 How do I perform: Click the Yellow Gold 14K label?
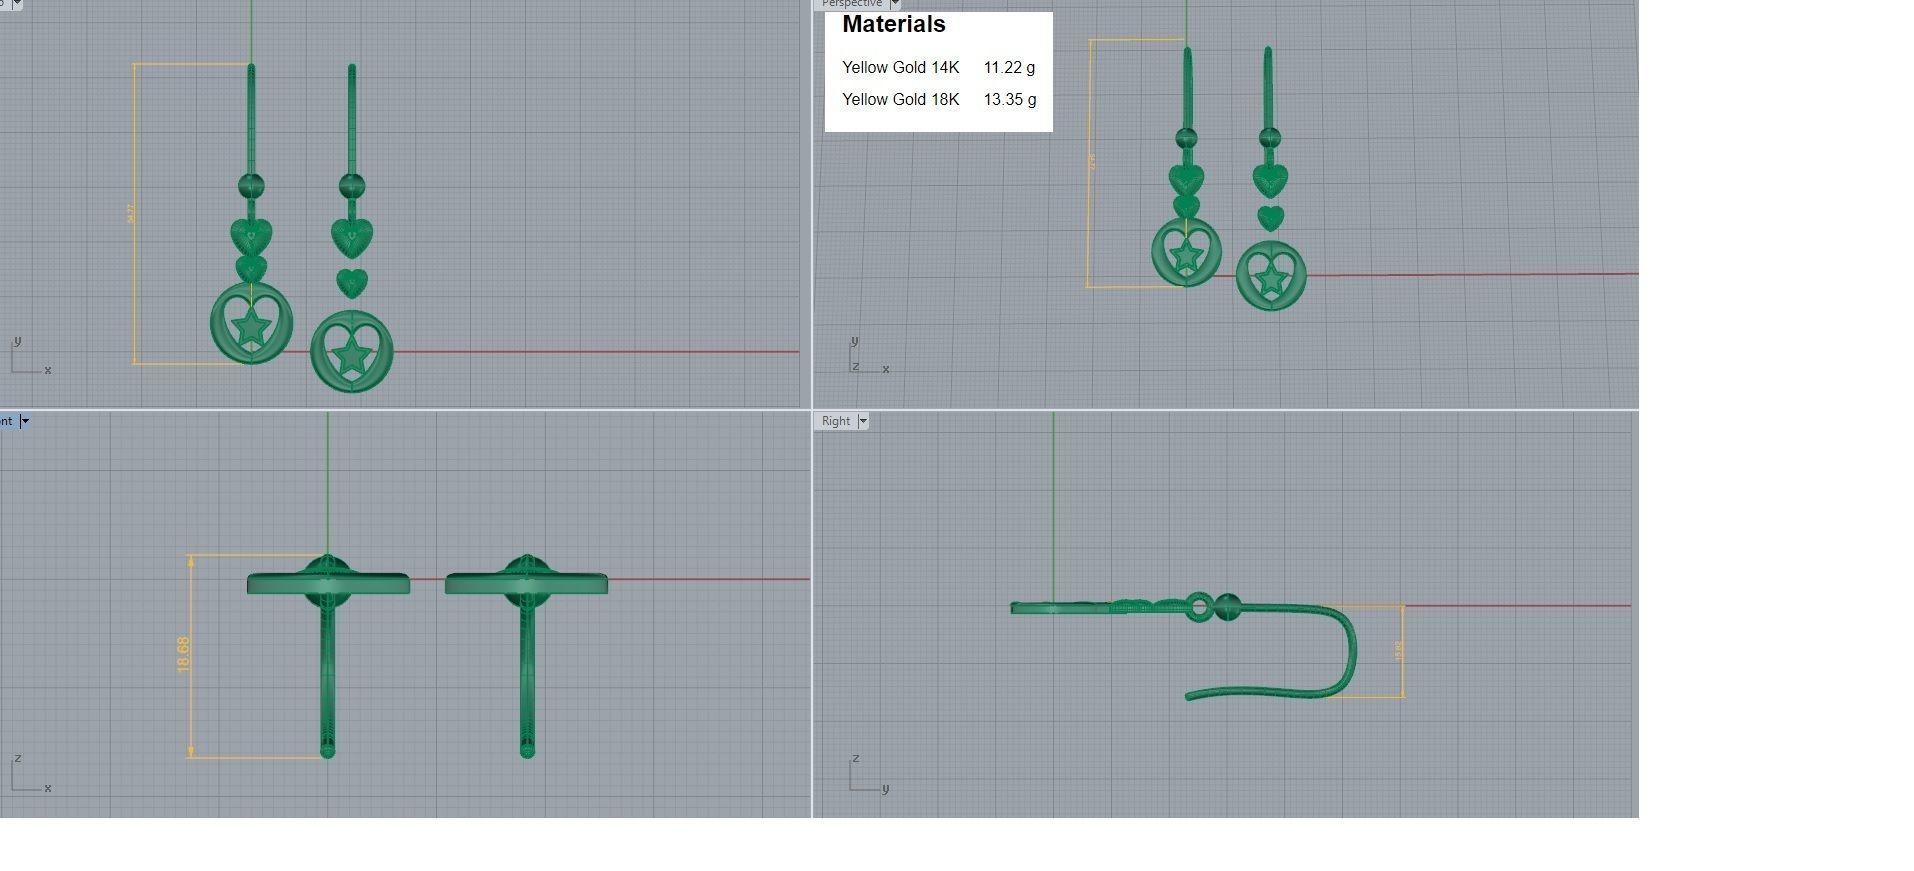coord(900,68)
